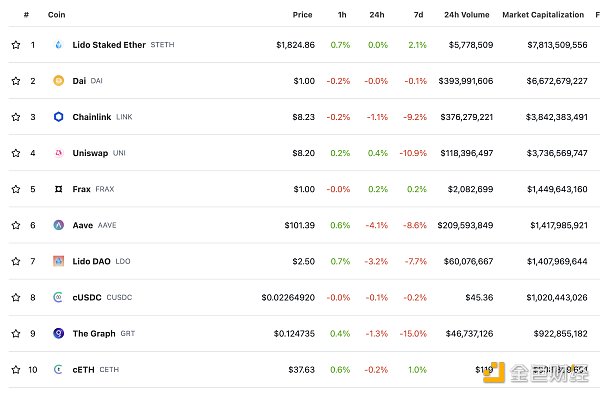Sort by Coin column header
Screen dimensions: 600x394
pyautogui.click(x=57, y=15)
